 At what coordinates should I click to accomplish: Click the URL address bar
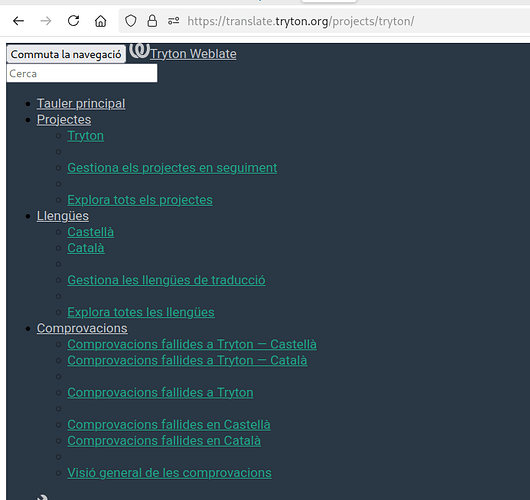coord(324,21)
